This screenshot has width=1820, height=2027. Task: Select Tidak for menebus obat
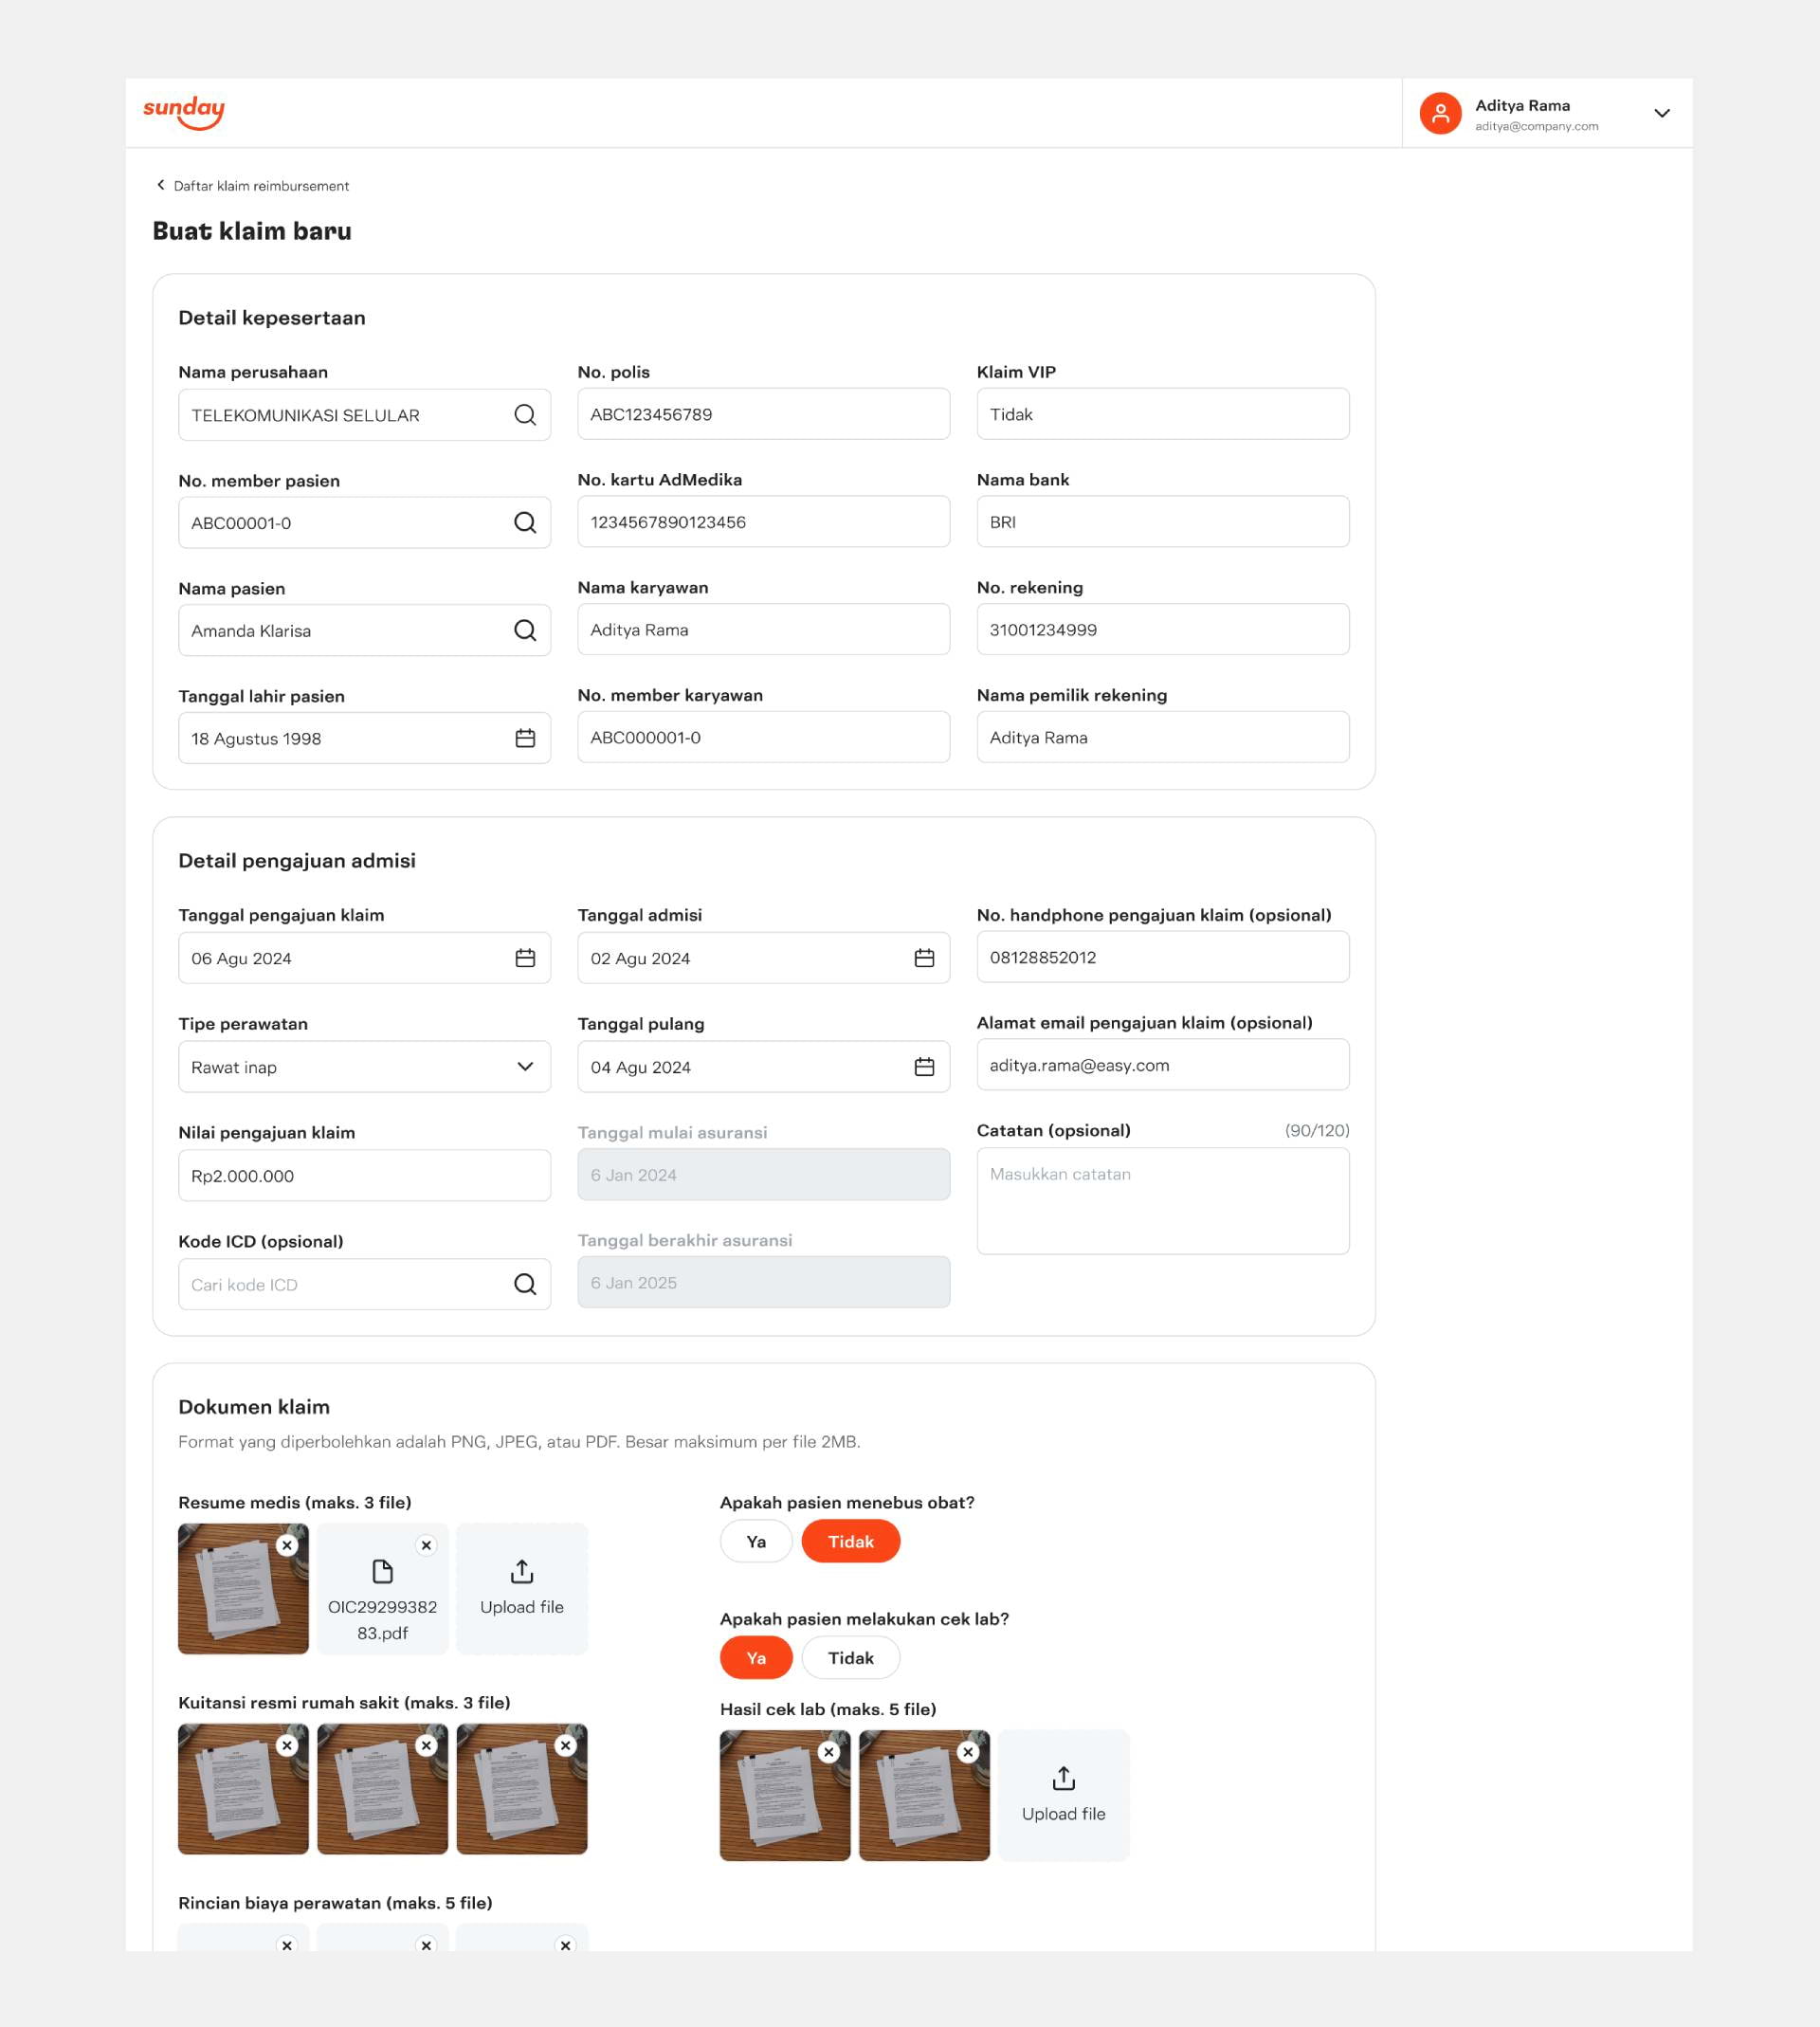pos(851,1542)
